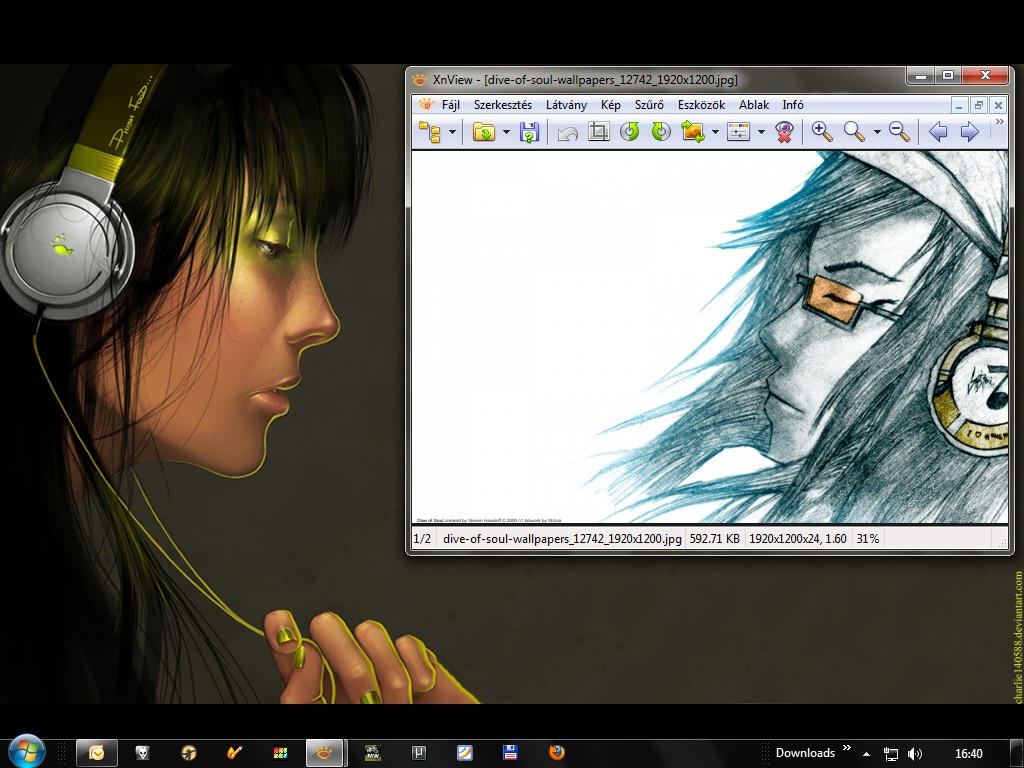Select the Crop tool icon
The width and height of the screenshot is (1024, 768).
pyautogui.click(x=598, y=132)
